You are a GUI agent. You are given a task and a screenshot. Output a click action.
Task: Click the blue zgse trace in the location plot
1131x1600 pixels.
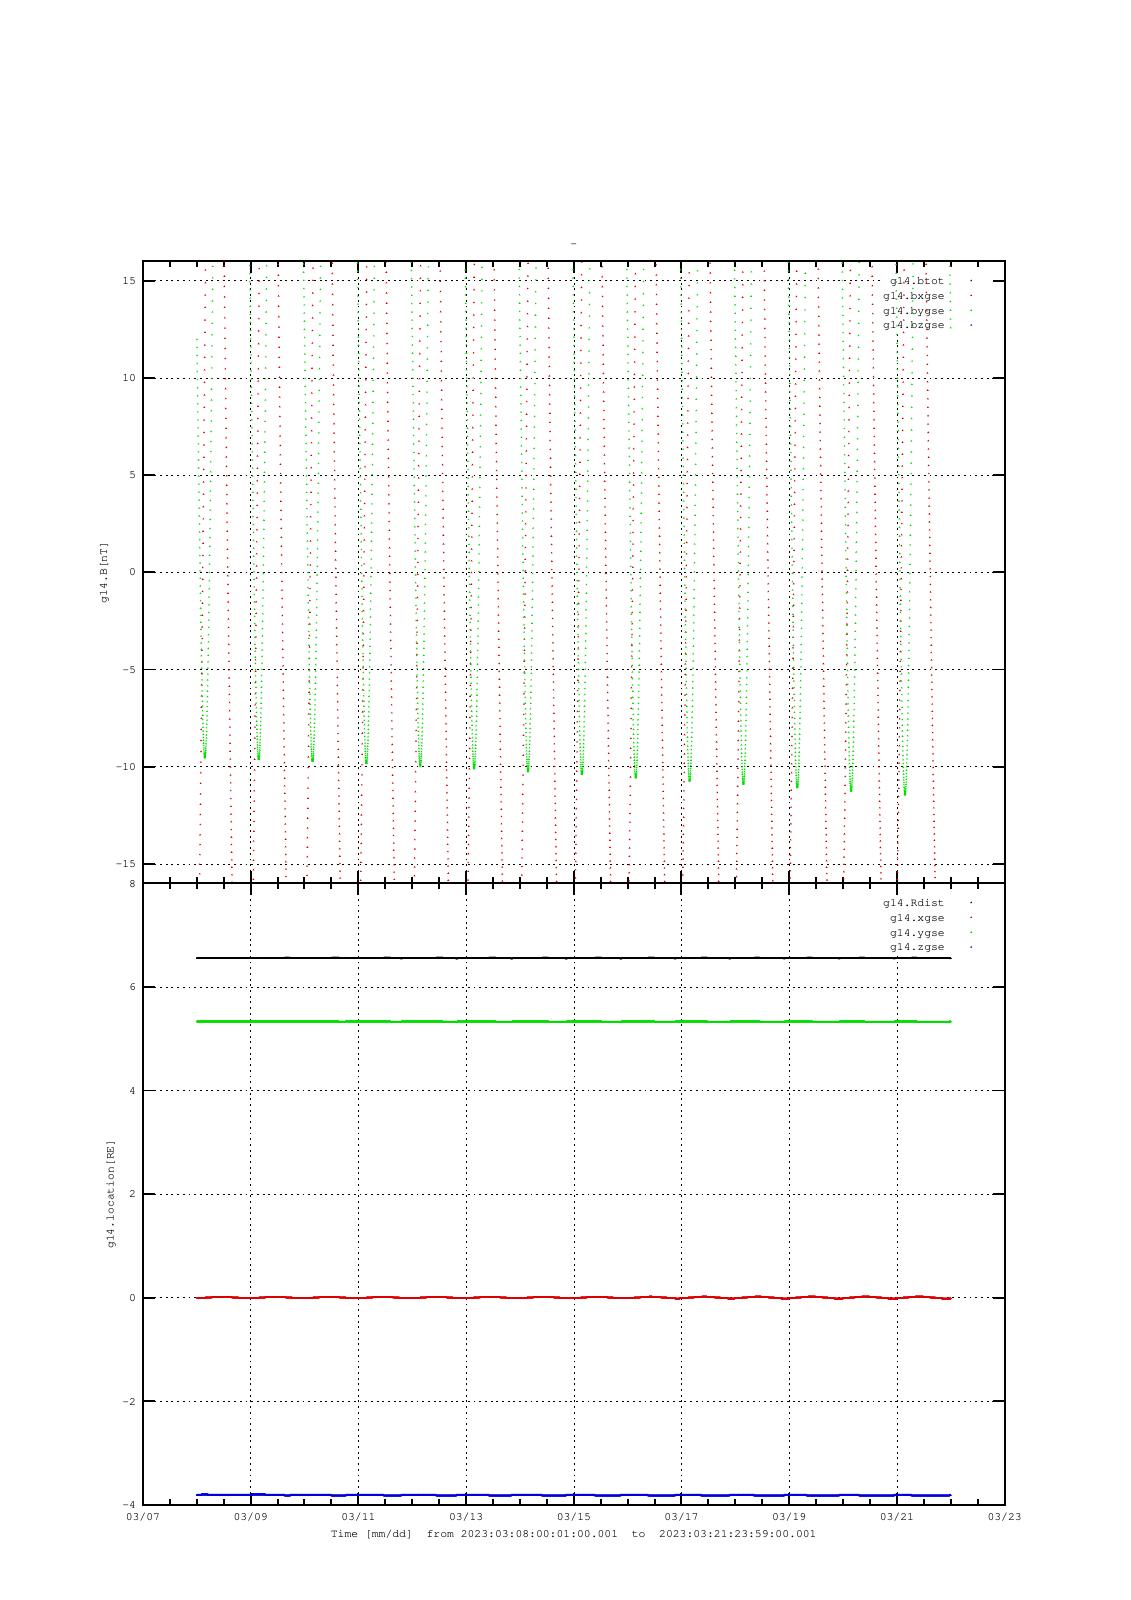pyautogui.click(x=573, y=1495)
